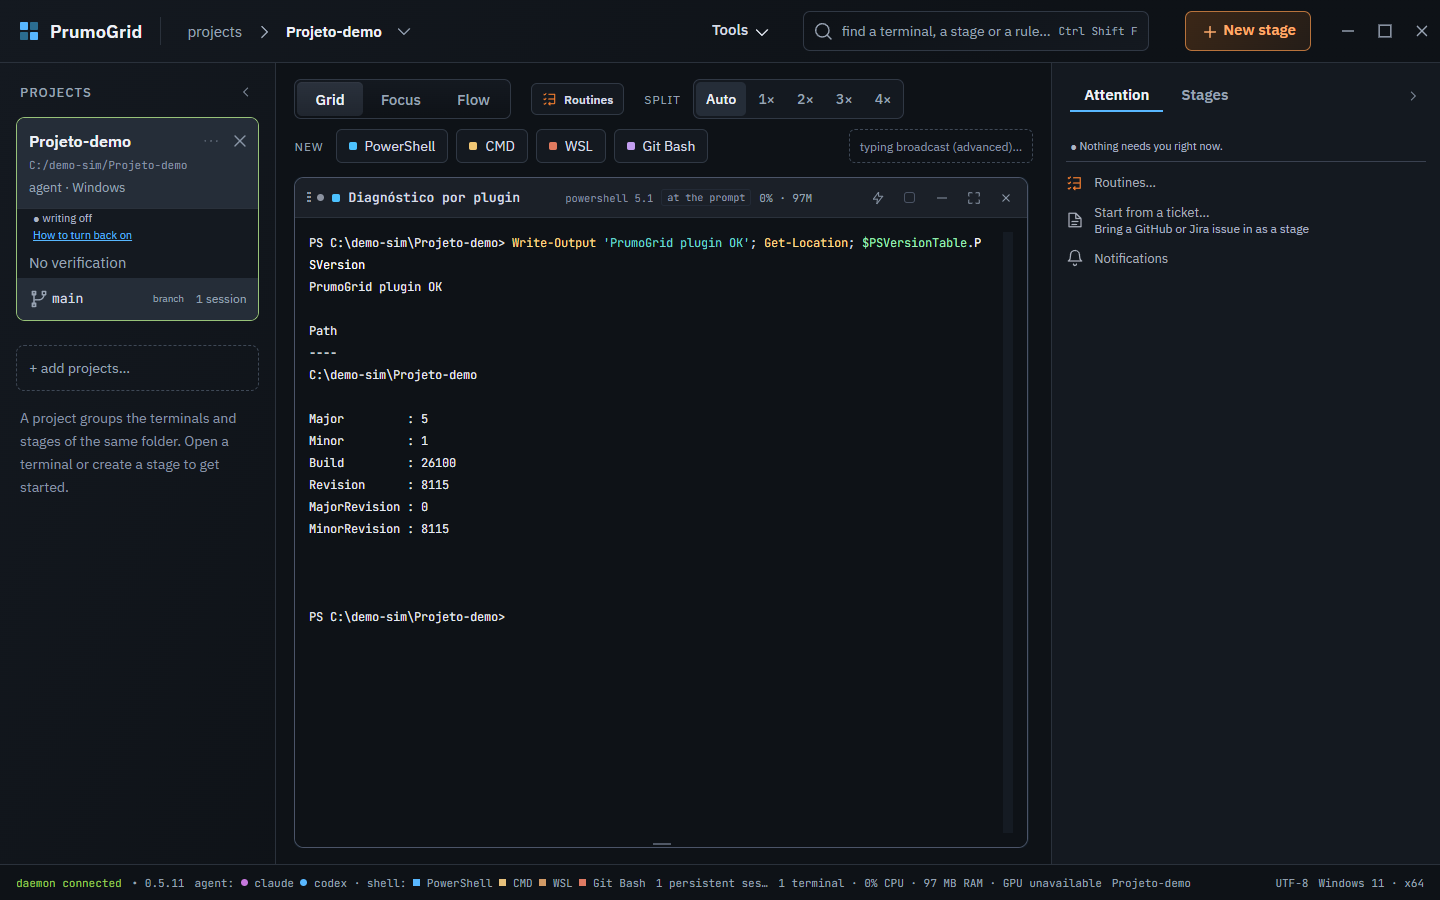The image size is (1440, 900).
Task: Launch a new CMD terminal
Action: [492, 146]
